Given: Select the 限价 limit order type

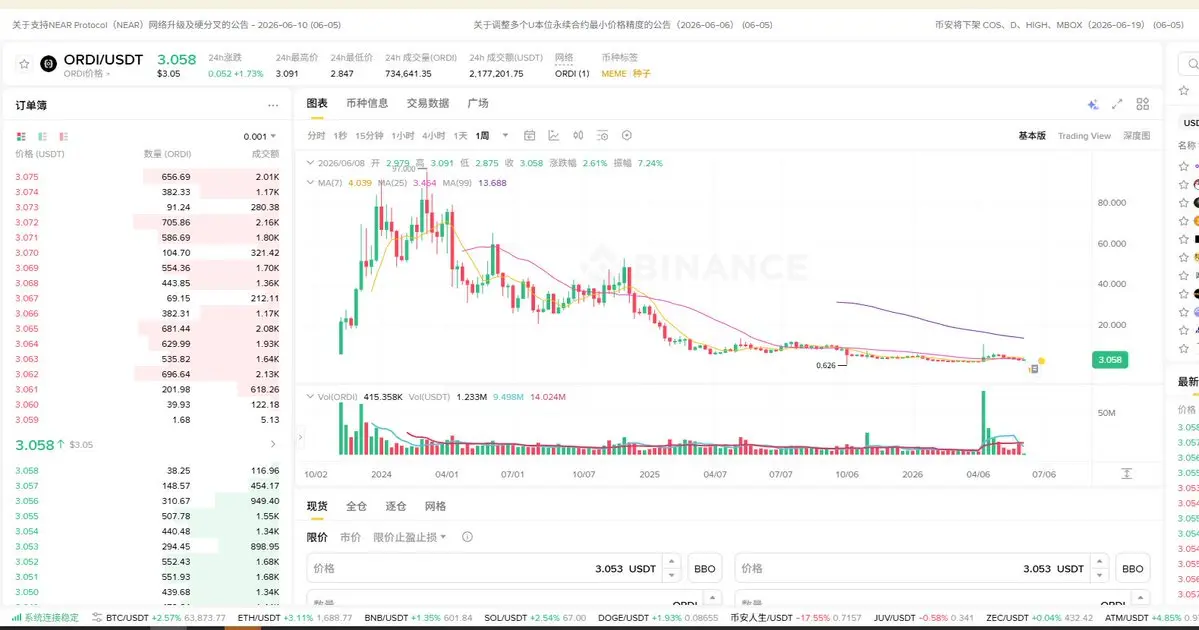Looking at the screenshot, I should coord(317,537).
